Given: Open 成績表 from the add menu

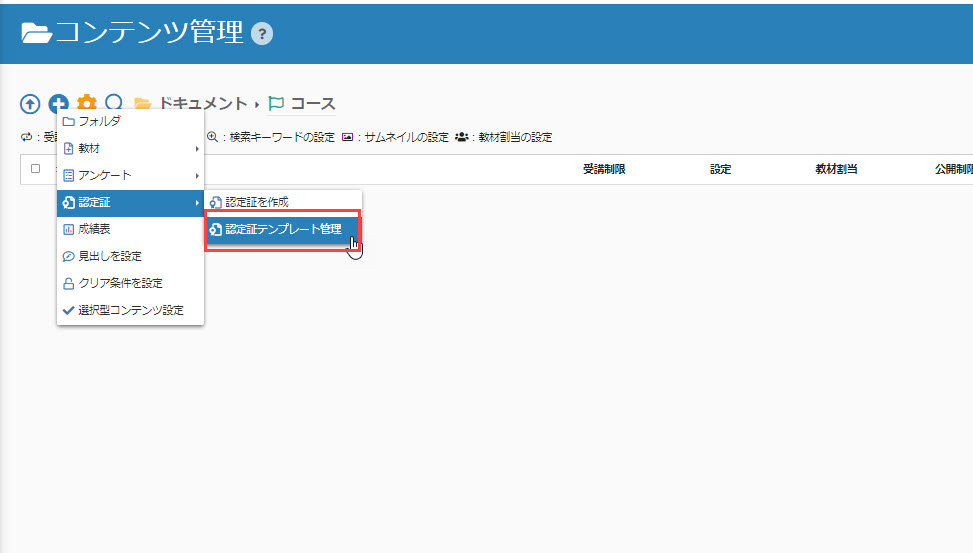Looking at the screenshot, I should [x=94, y=230].
